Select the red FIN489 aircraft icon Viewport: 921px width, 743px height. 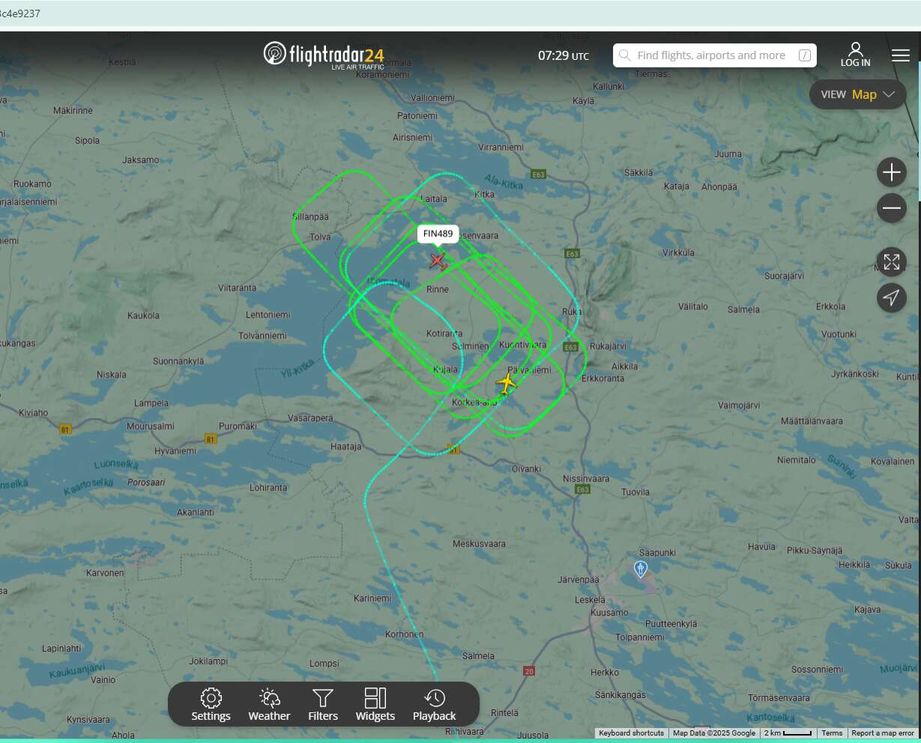pos(437,260)
